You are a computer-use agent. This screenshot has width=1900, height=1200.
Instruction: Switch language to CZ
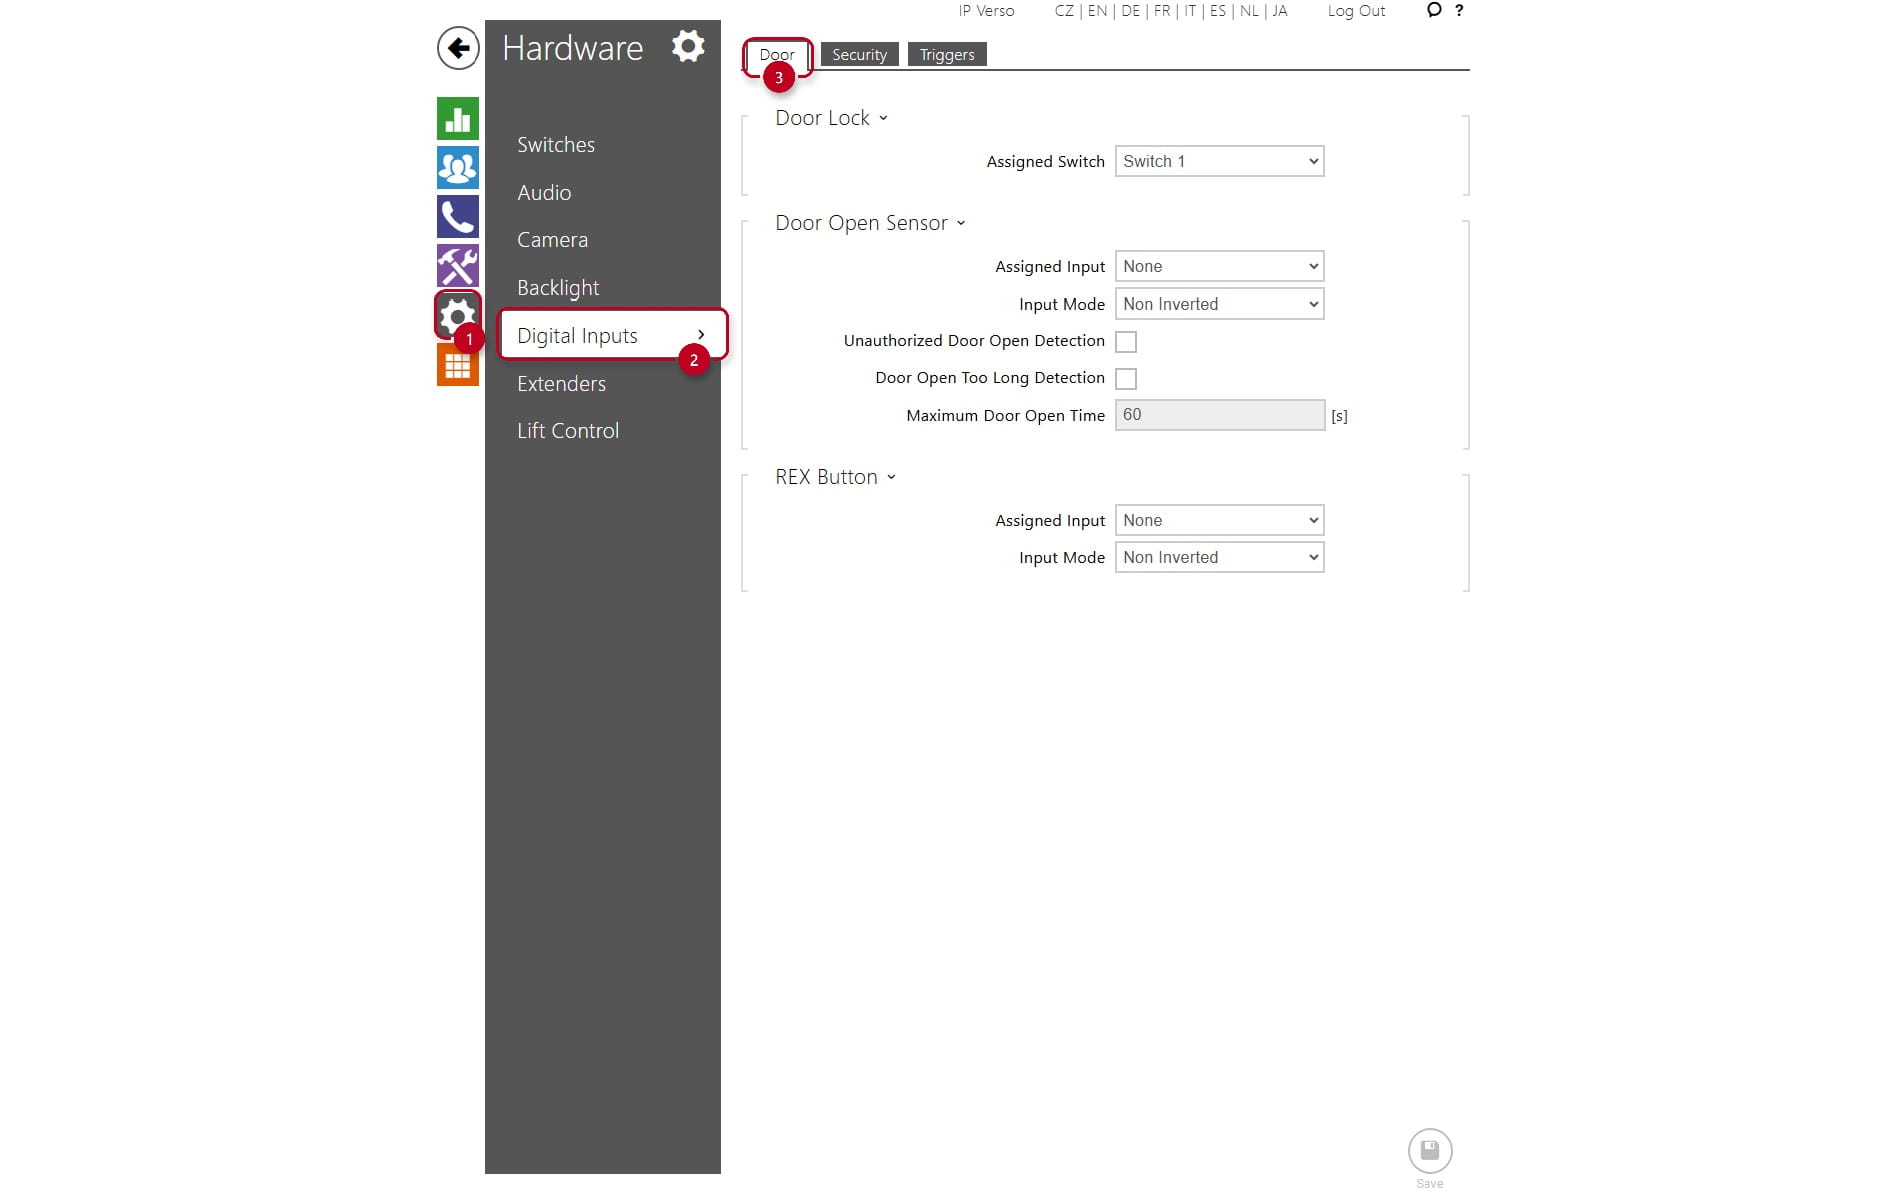pyautogui.click(x=1064, y=11)
